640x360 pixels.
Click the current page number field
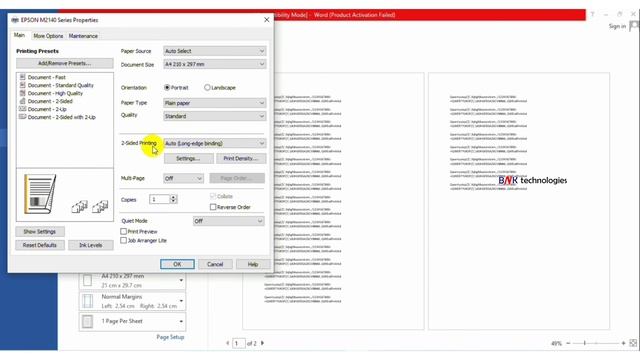239,343
